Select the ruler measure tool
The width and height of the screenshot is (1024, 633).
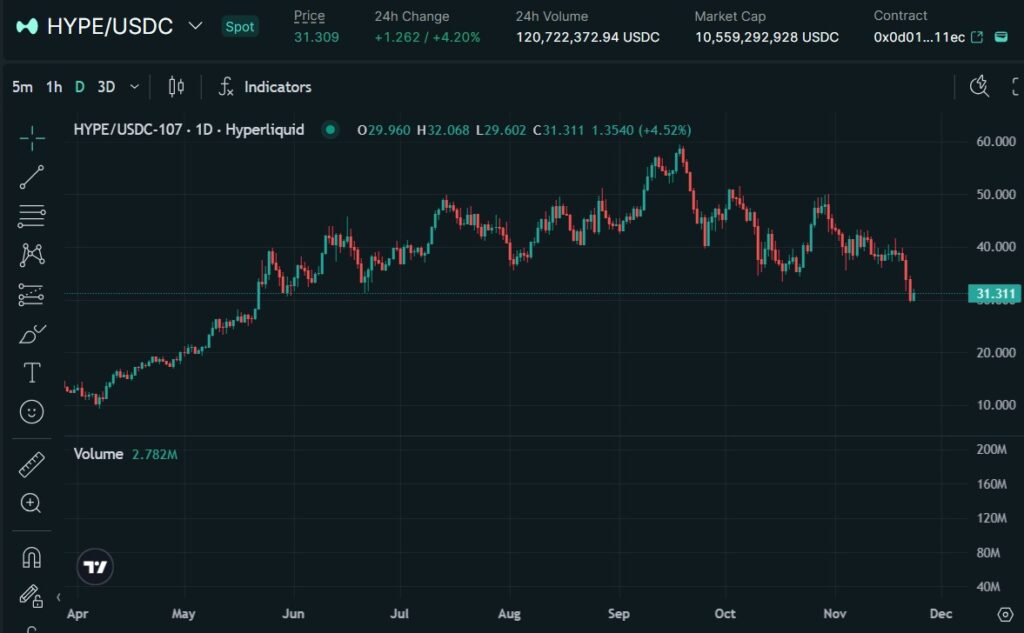coord(32,465)
